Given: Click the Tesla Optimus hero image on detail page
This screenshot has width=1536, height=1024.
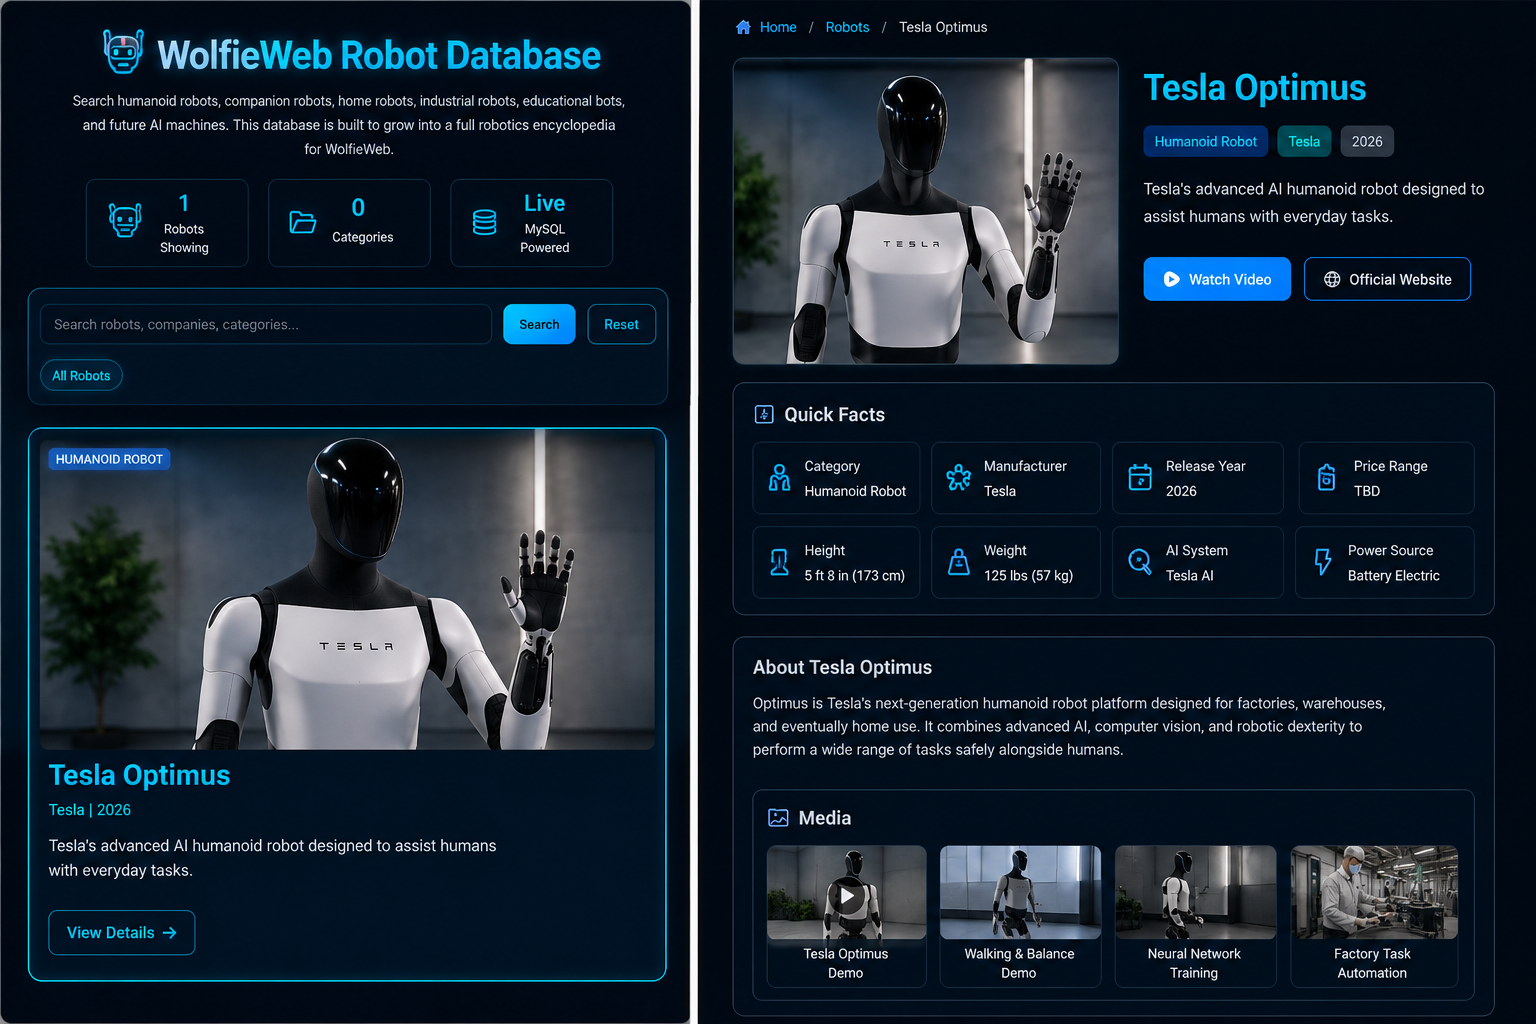Looking at the screenshot, I should [x=925, y=211].
